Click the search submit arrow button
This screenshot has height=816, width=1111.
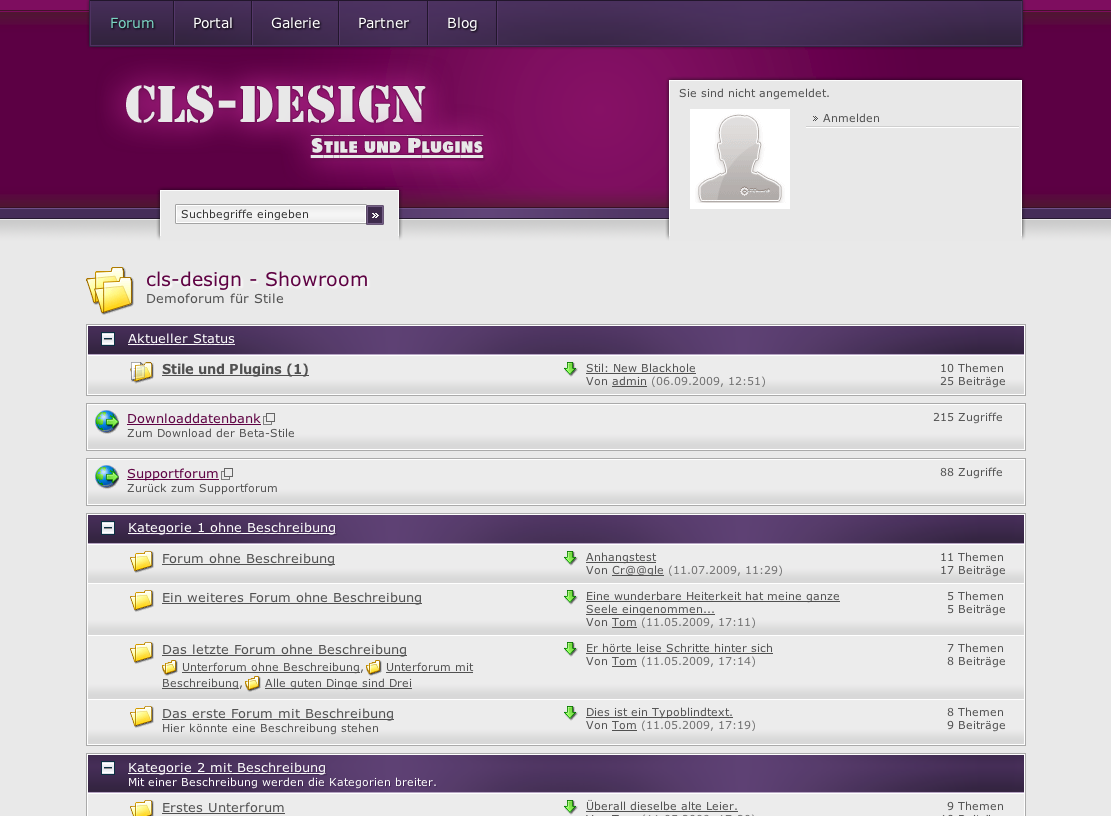pyautogui.click(x=375, y=215)
